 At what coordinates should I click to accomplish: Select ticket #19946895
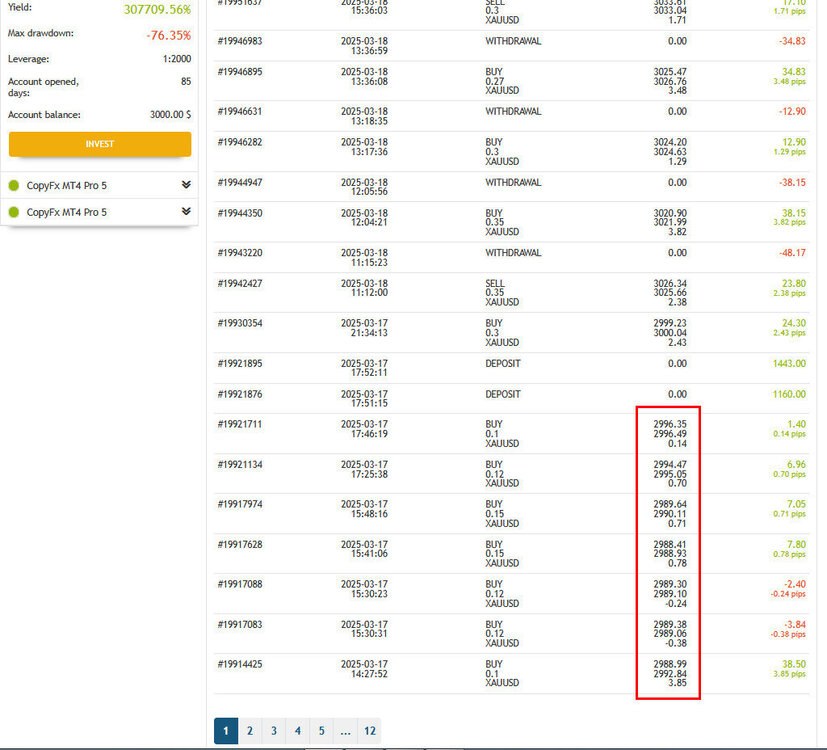click(x=240, y=72)
